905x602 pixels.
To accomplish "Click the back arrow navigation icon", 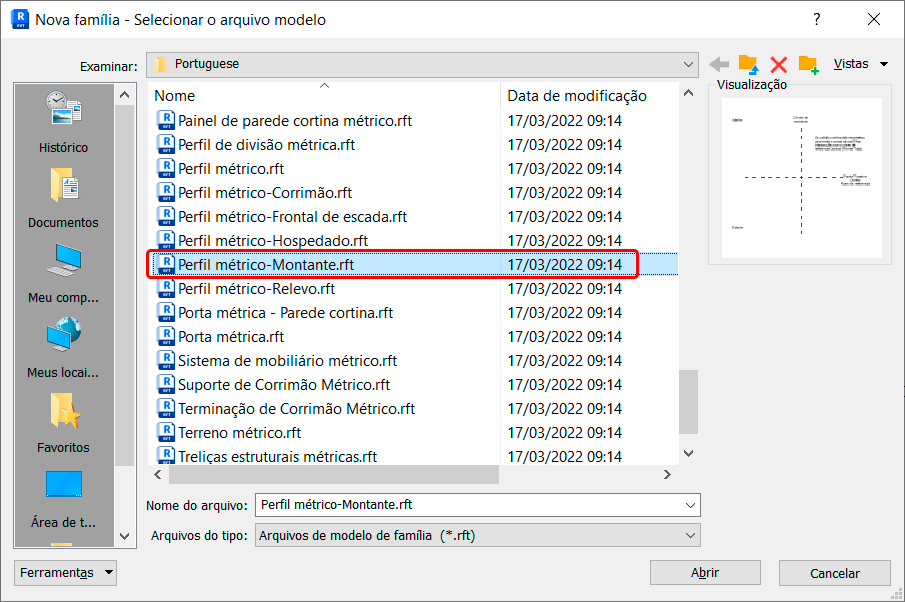I will tap(719, 64).
